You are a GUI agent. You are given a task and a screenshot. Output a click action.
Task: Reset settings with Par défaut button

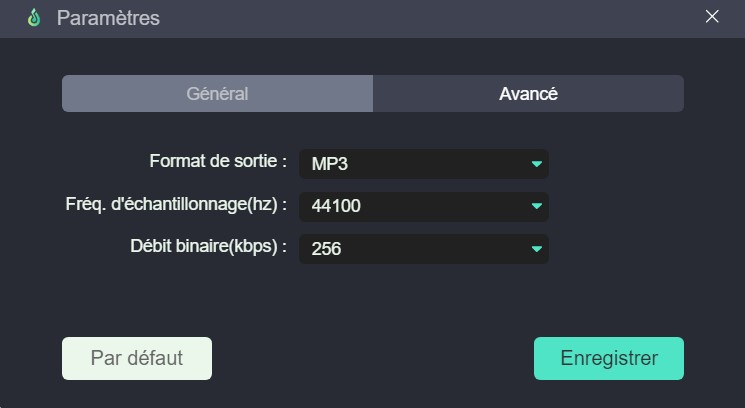(x=137, y=358)
